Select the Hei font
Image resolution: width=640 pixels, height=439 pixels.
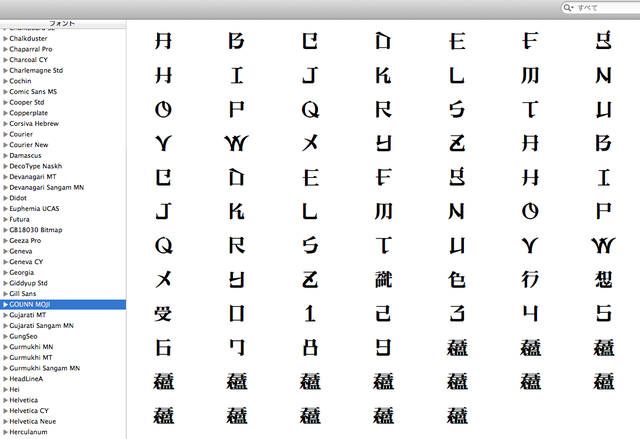point(14,389)
